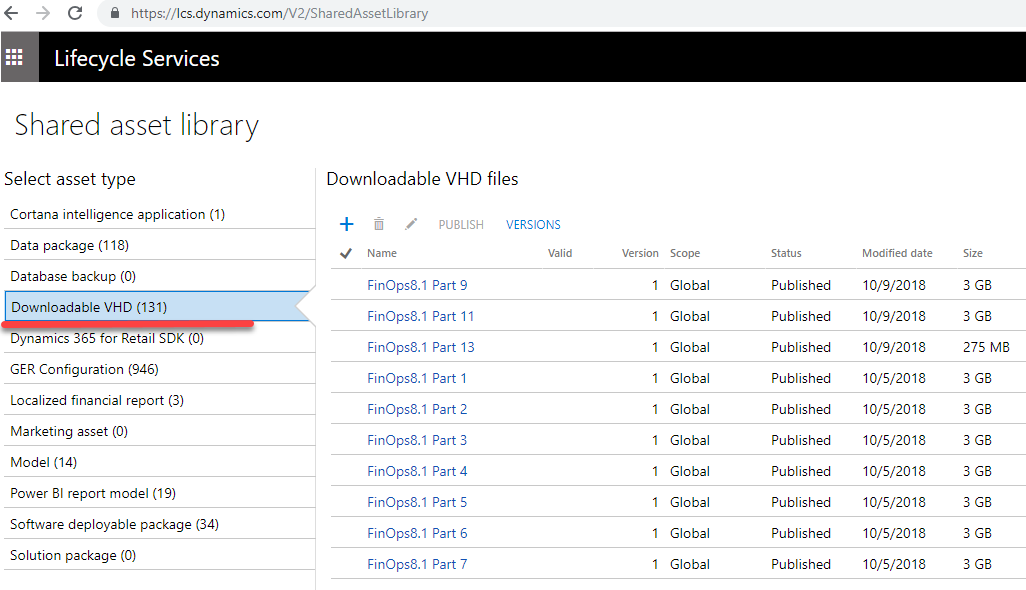
Task: Click the Name column header
Action: [381, 253]
